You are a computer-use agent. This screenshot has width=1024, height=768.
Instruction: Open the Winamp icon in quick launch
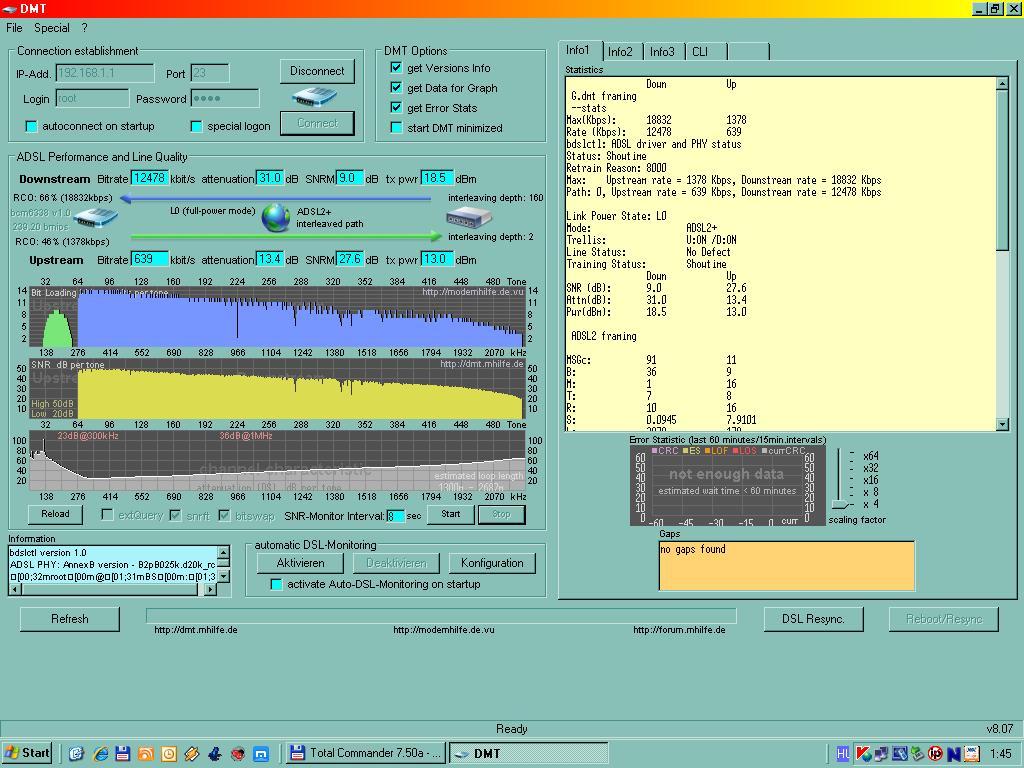click(x=191, y=753)
